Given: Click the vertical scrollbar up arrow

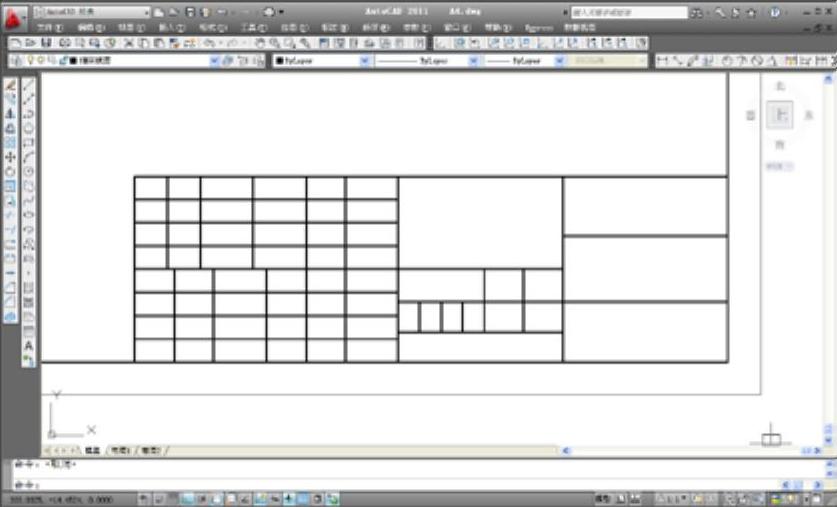Looking at the screenshot, I should tap(828, 79).
